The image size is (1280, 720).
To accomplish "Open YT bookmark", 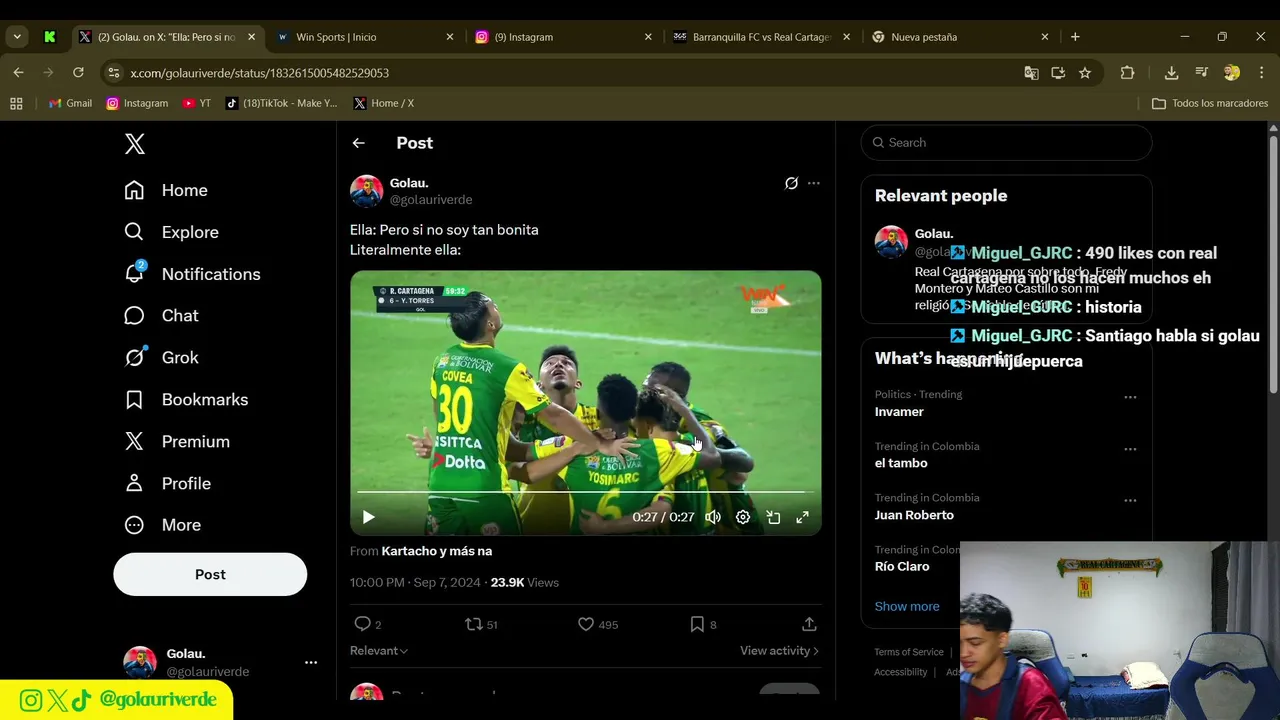I will (x=197, y=103).
